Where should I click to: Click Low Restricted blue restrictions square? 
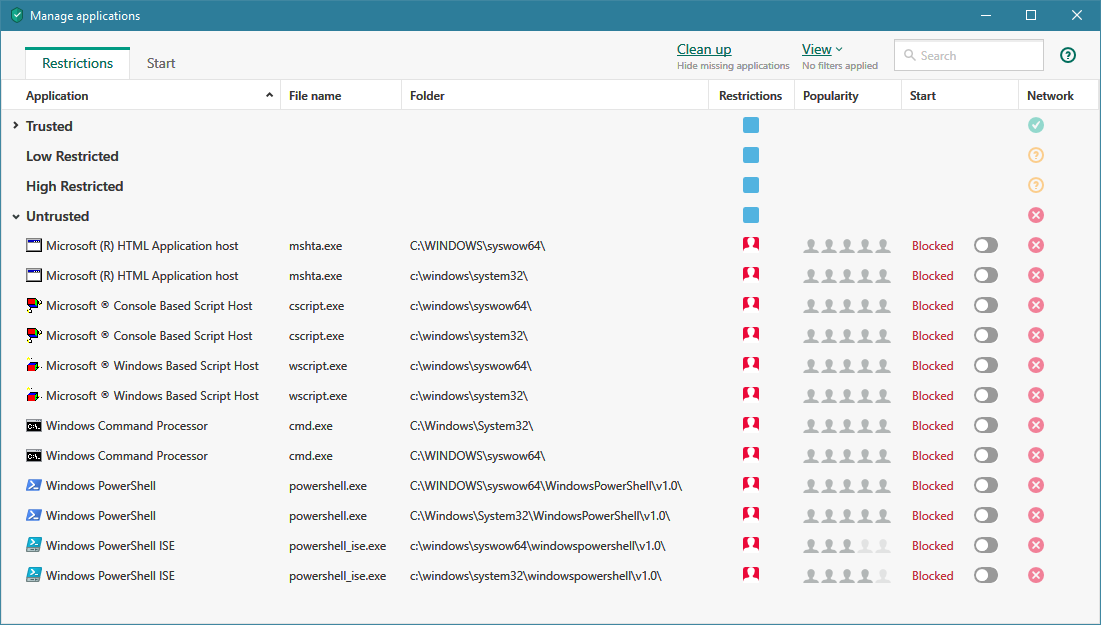coord(751,155)
